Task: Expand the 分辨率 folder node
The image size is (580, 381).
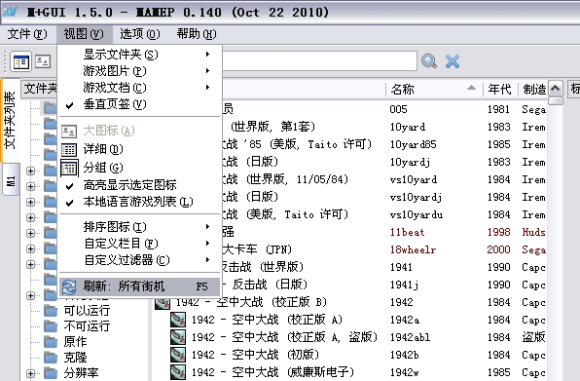Action: [31, 373]
